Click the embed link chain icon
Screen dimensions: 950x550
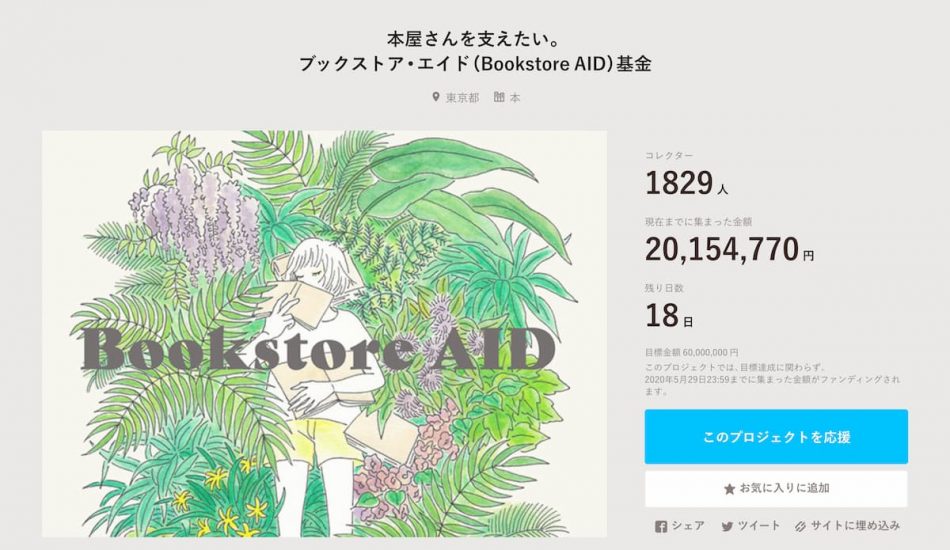[x=800, y=526]
